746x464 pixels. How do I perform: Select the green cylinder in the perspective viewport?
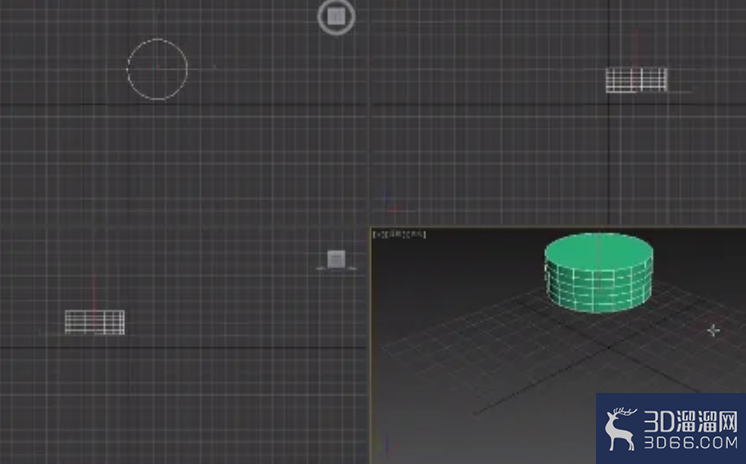point(599,273)
